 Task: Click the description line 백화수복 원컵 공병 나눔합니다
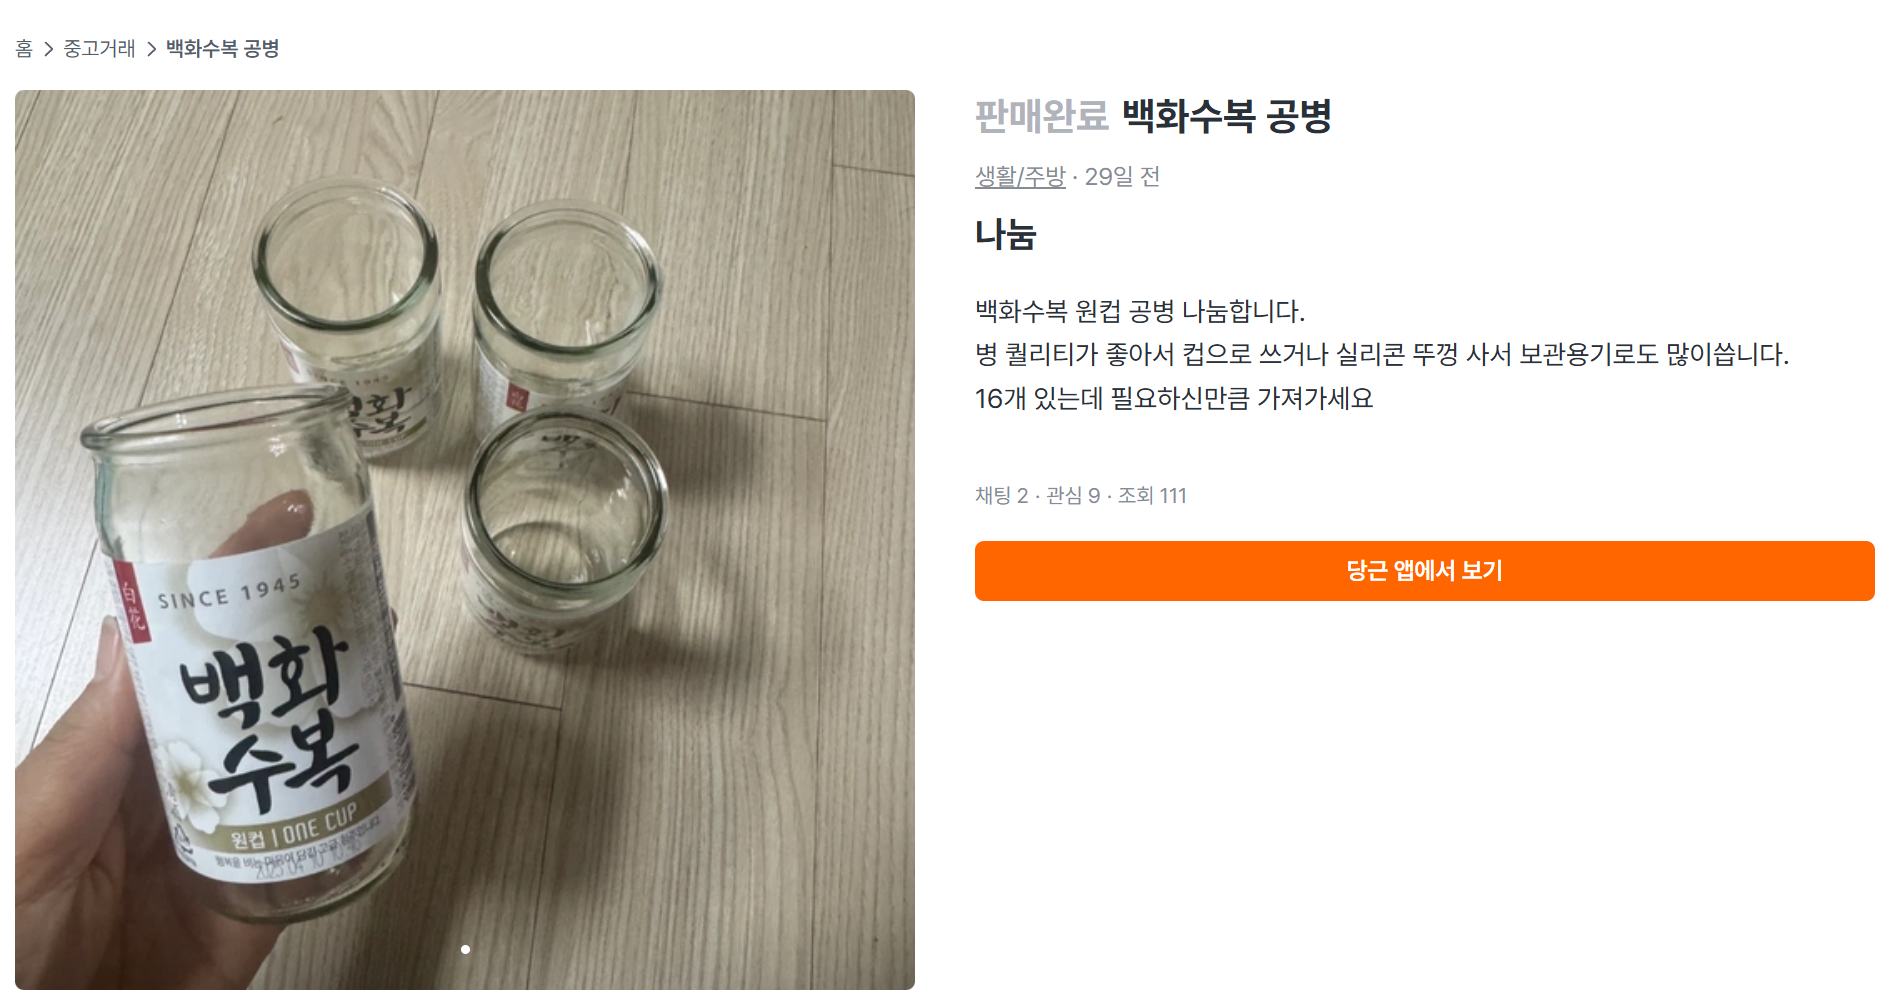click(x=1140, y=312)
